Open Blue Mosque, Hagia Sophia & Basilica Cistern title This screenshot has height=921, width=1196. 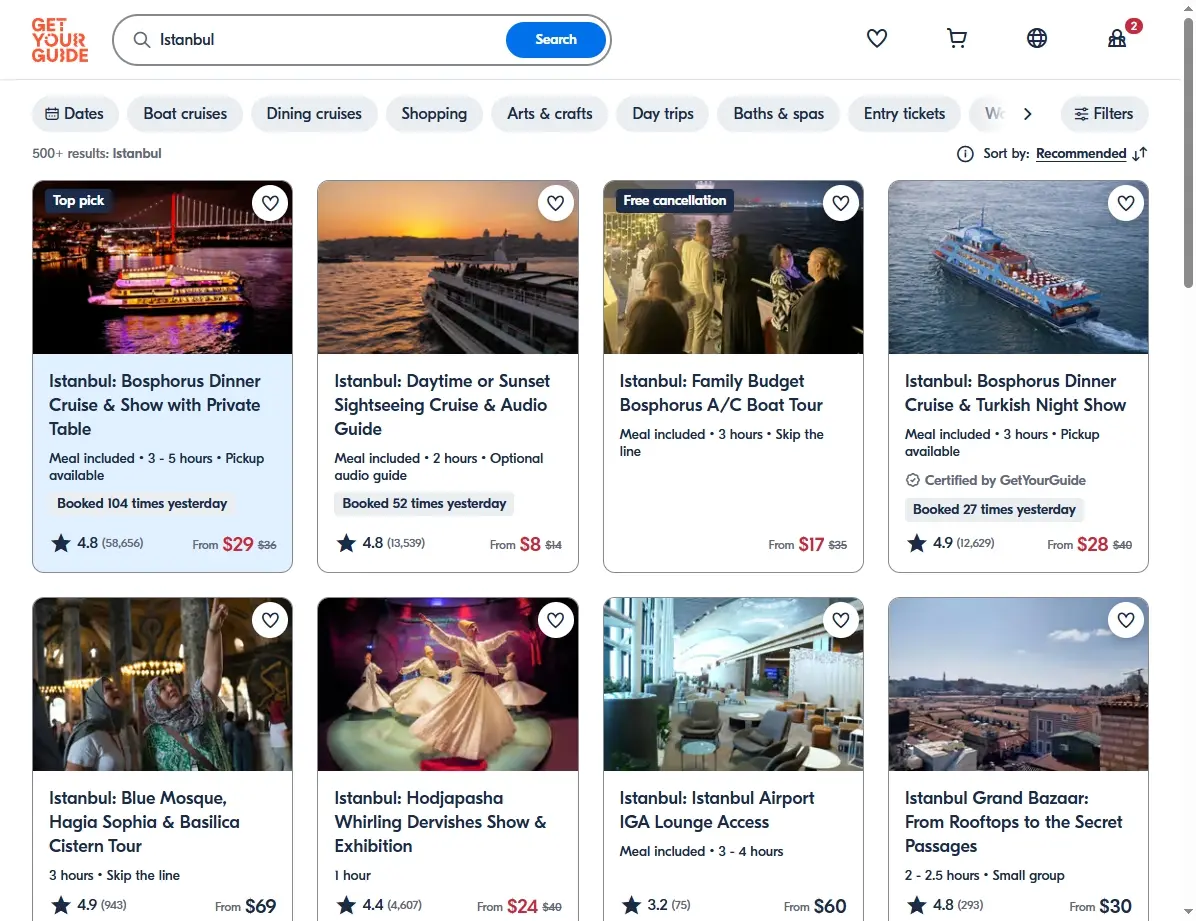(x=145, y=822)
